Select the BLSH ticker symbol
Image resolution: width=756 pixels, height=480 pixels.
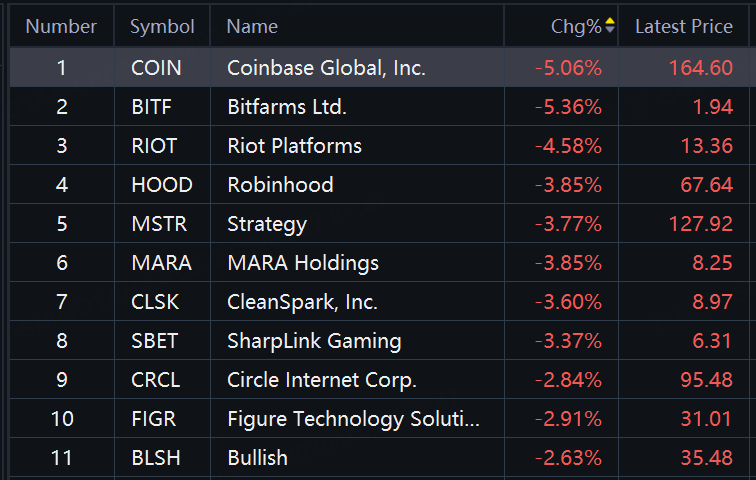coord(155,458)
